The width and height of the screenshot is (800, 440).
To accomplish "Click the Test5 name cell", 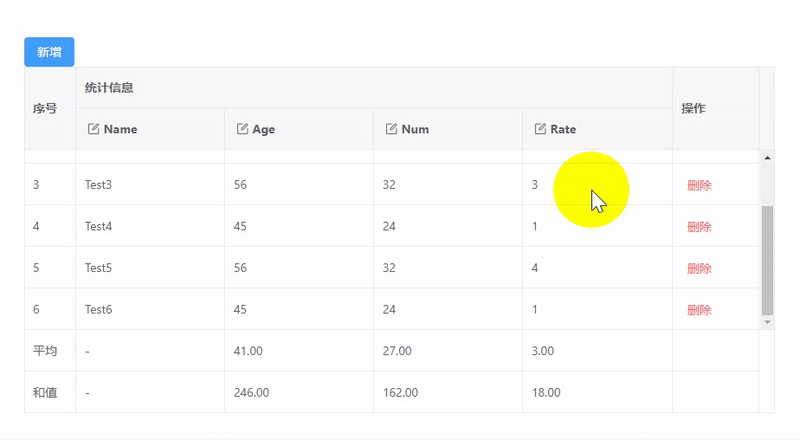I will 99,268.
